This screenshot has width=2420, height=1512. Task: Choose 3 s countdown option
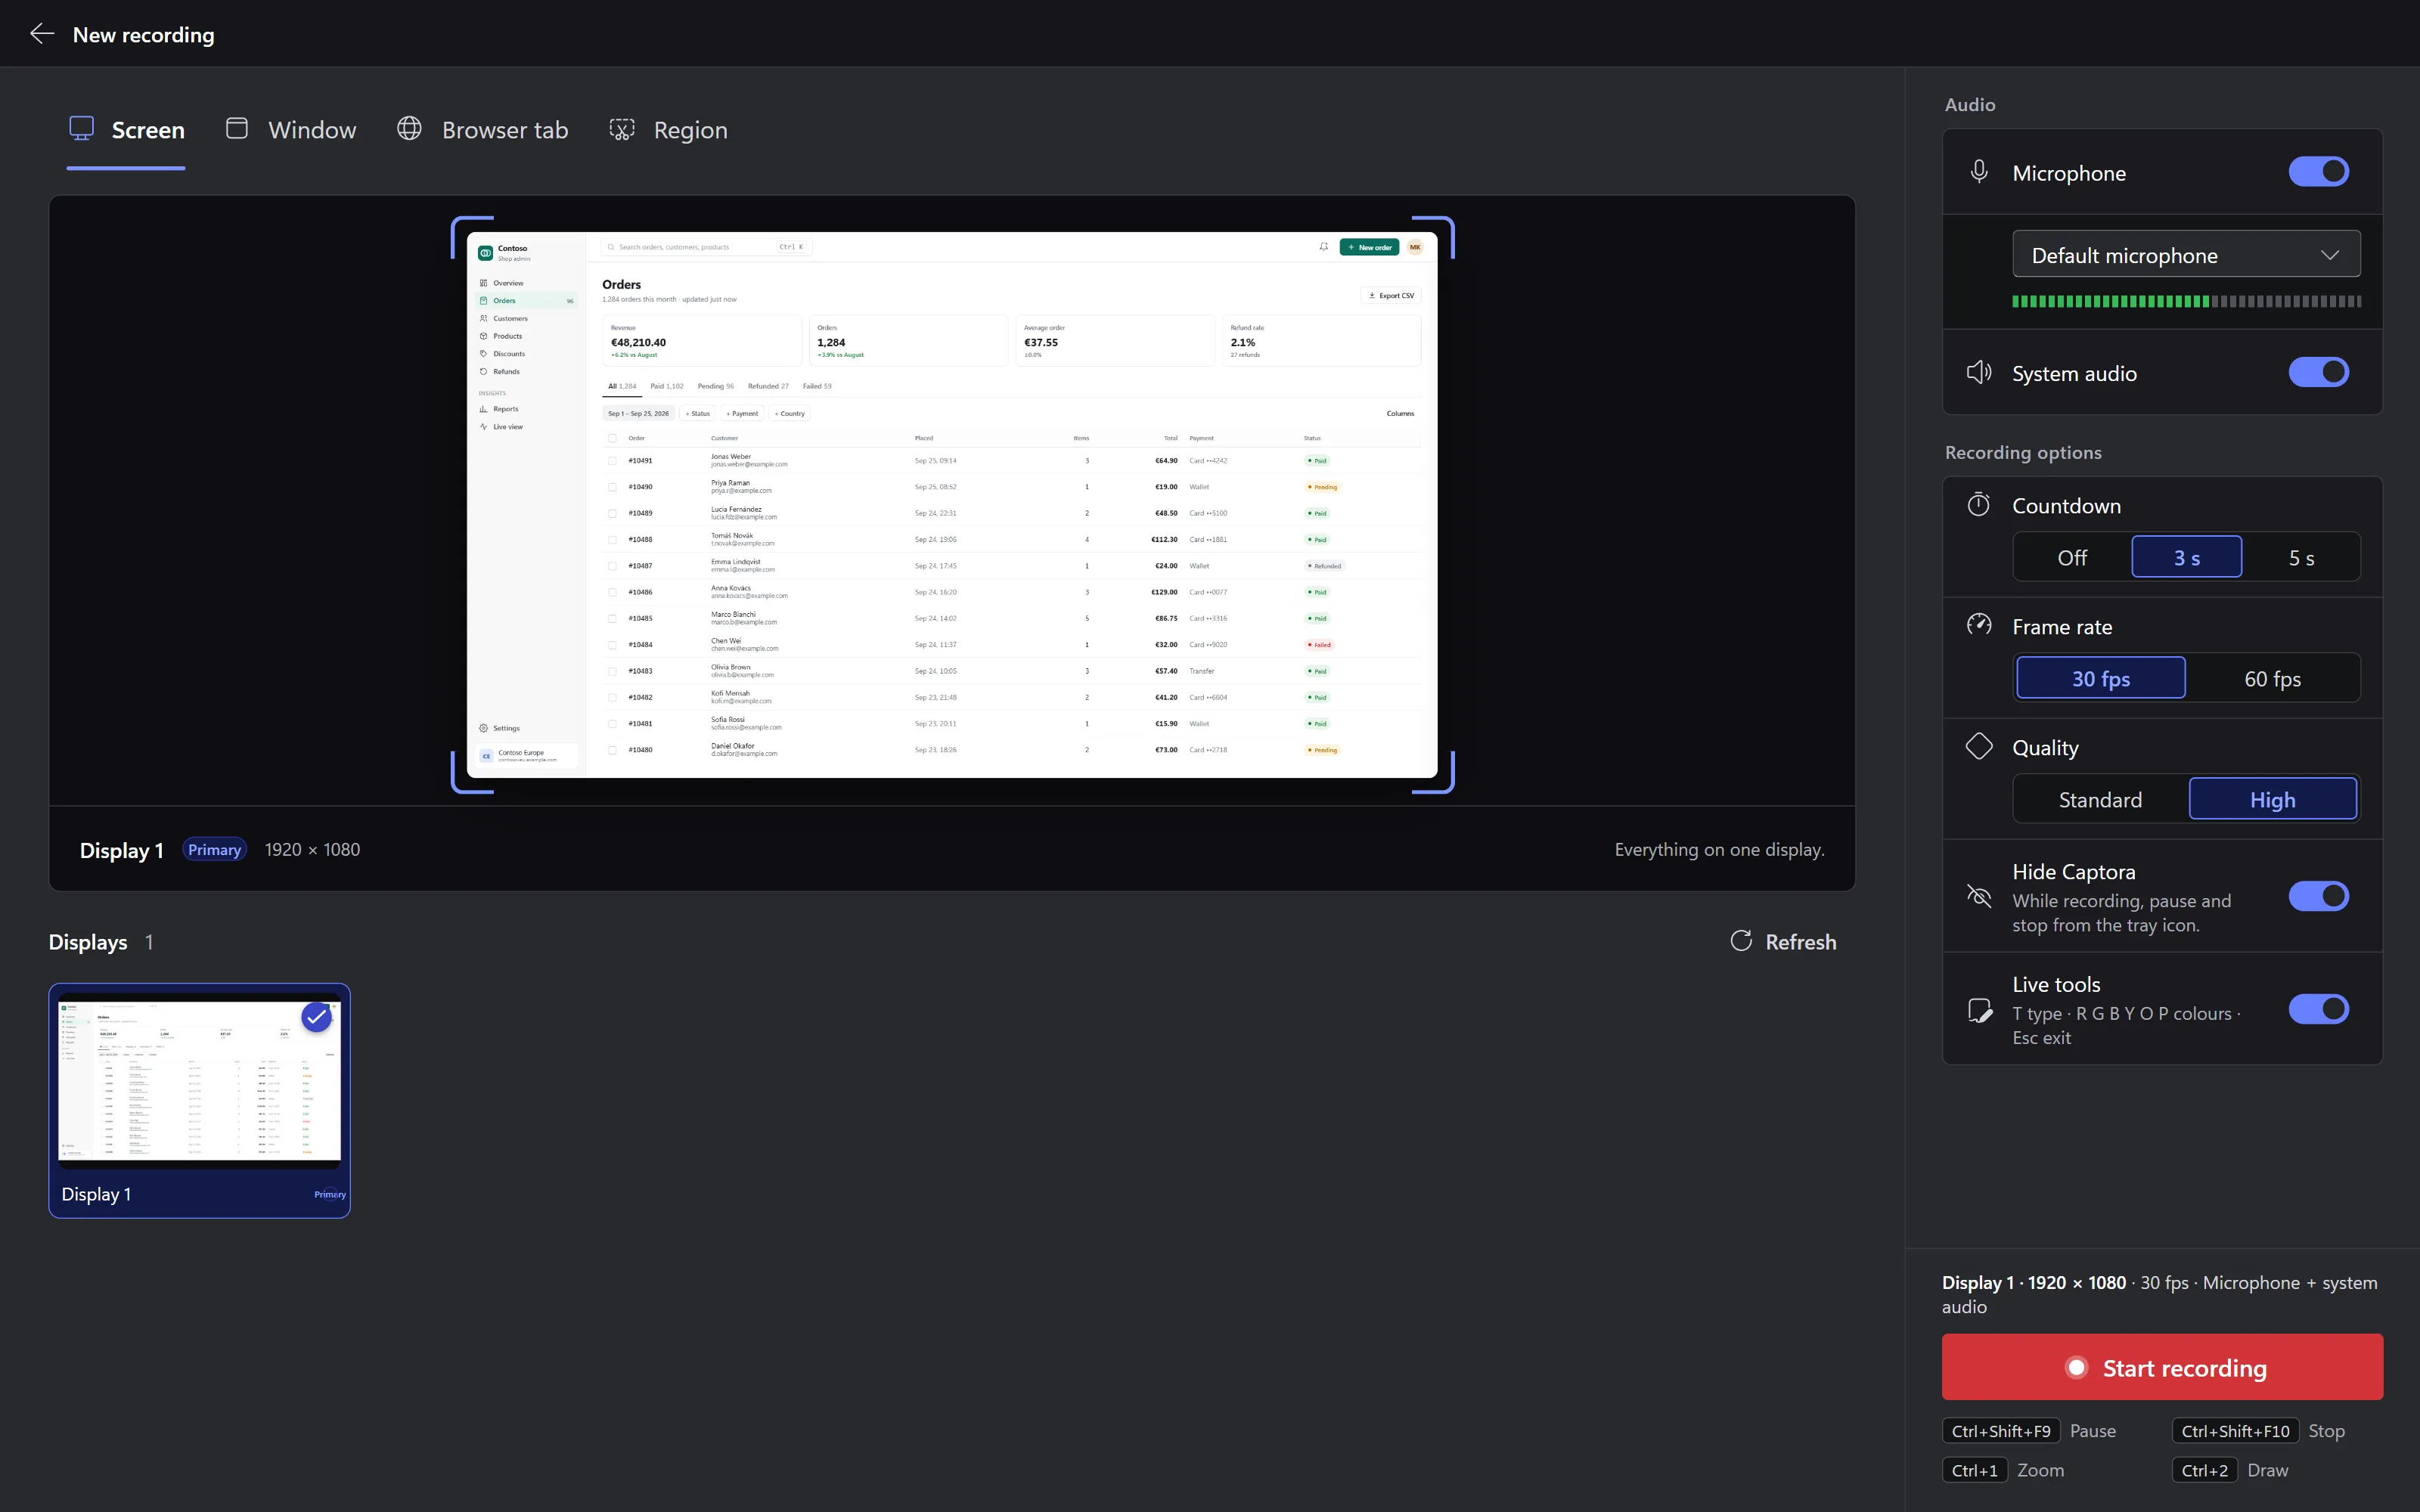tap(2186, 557)
